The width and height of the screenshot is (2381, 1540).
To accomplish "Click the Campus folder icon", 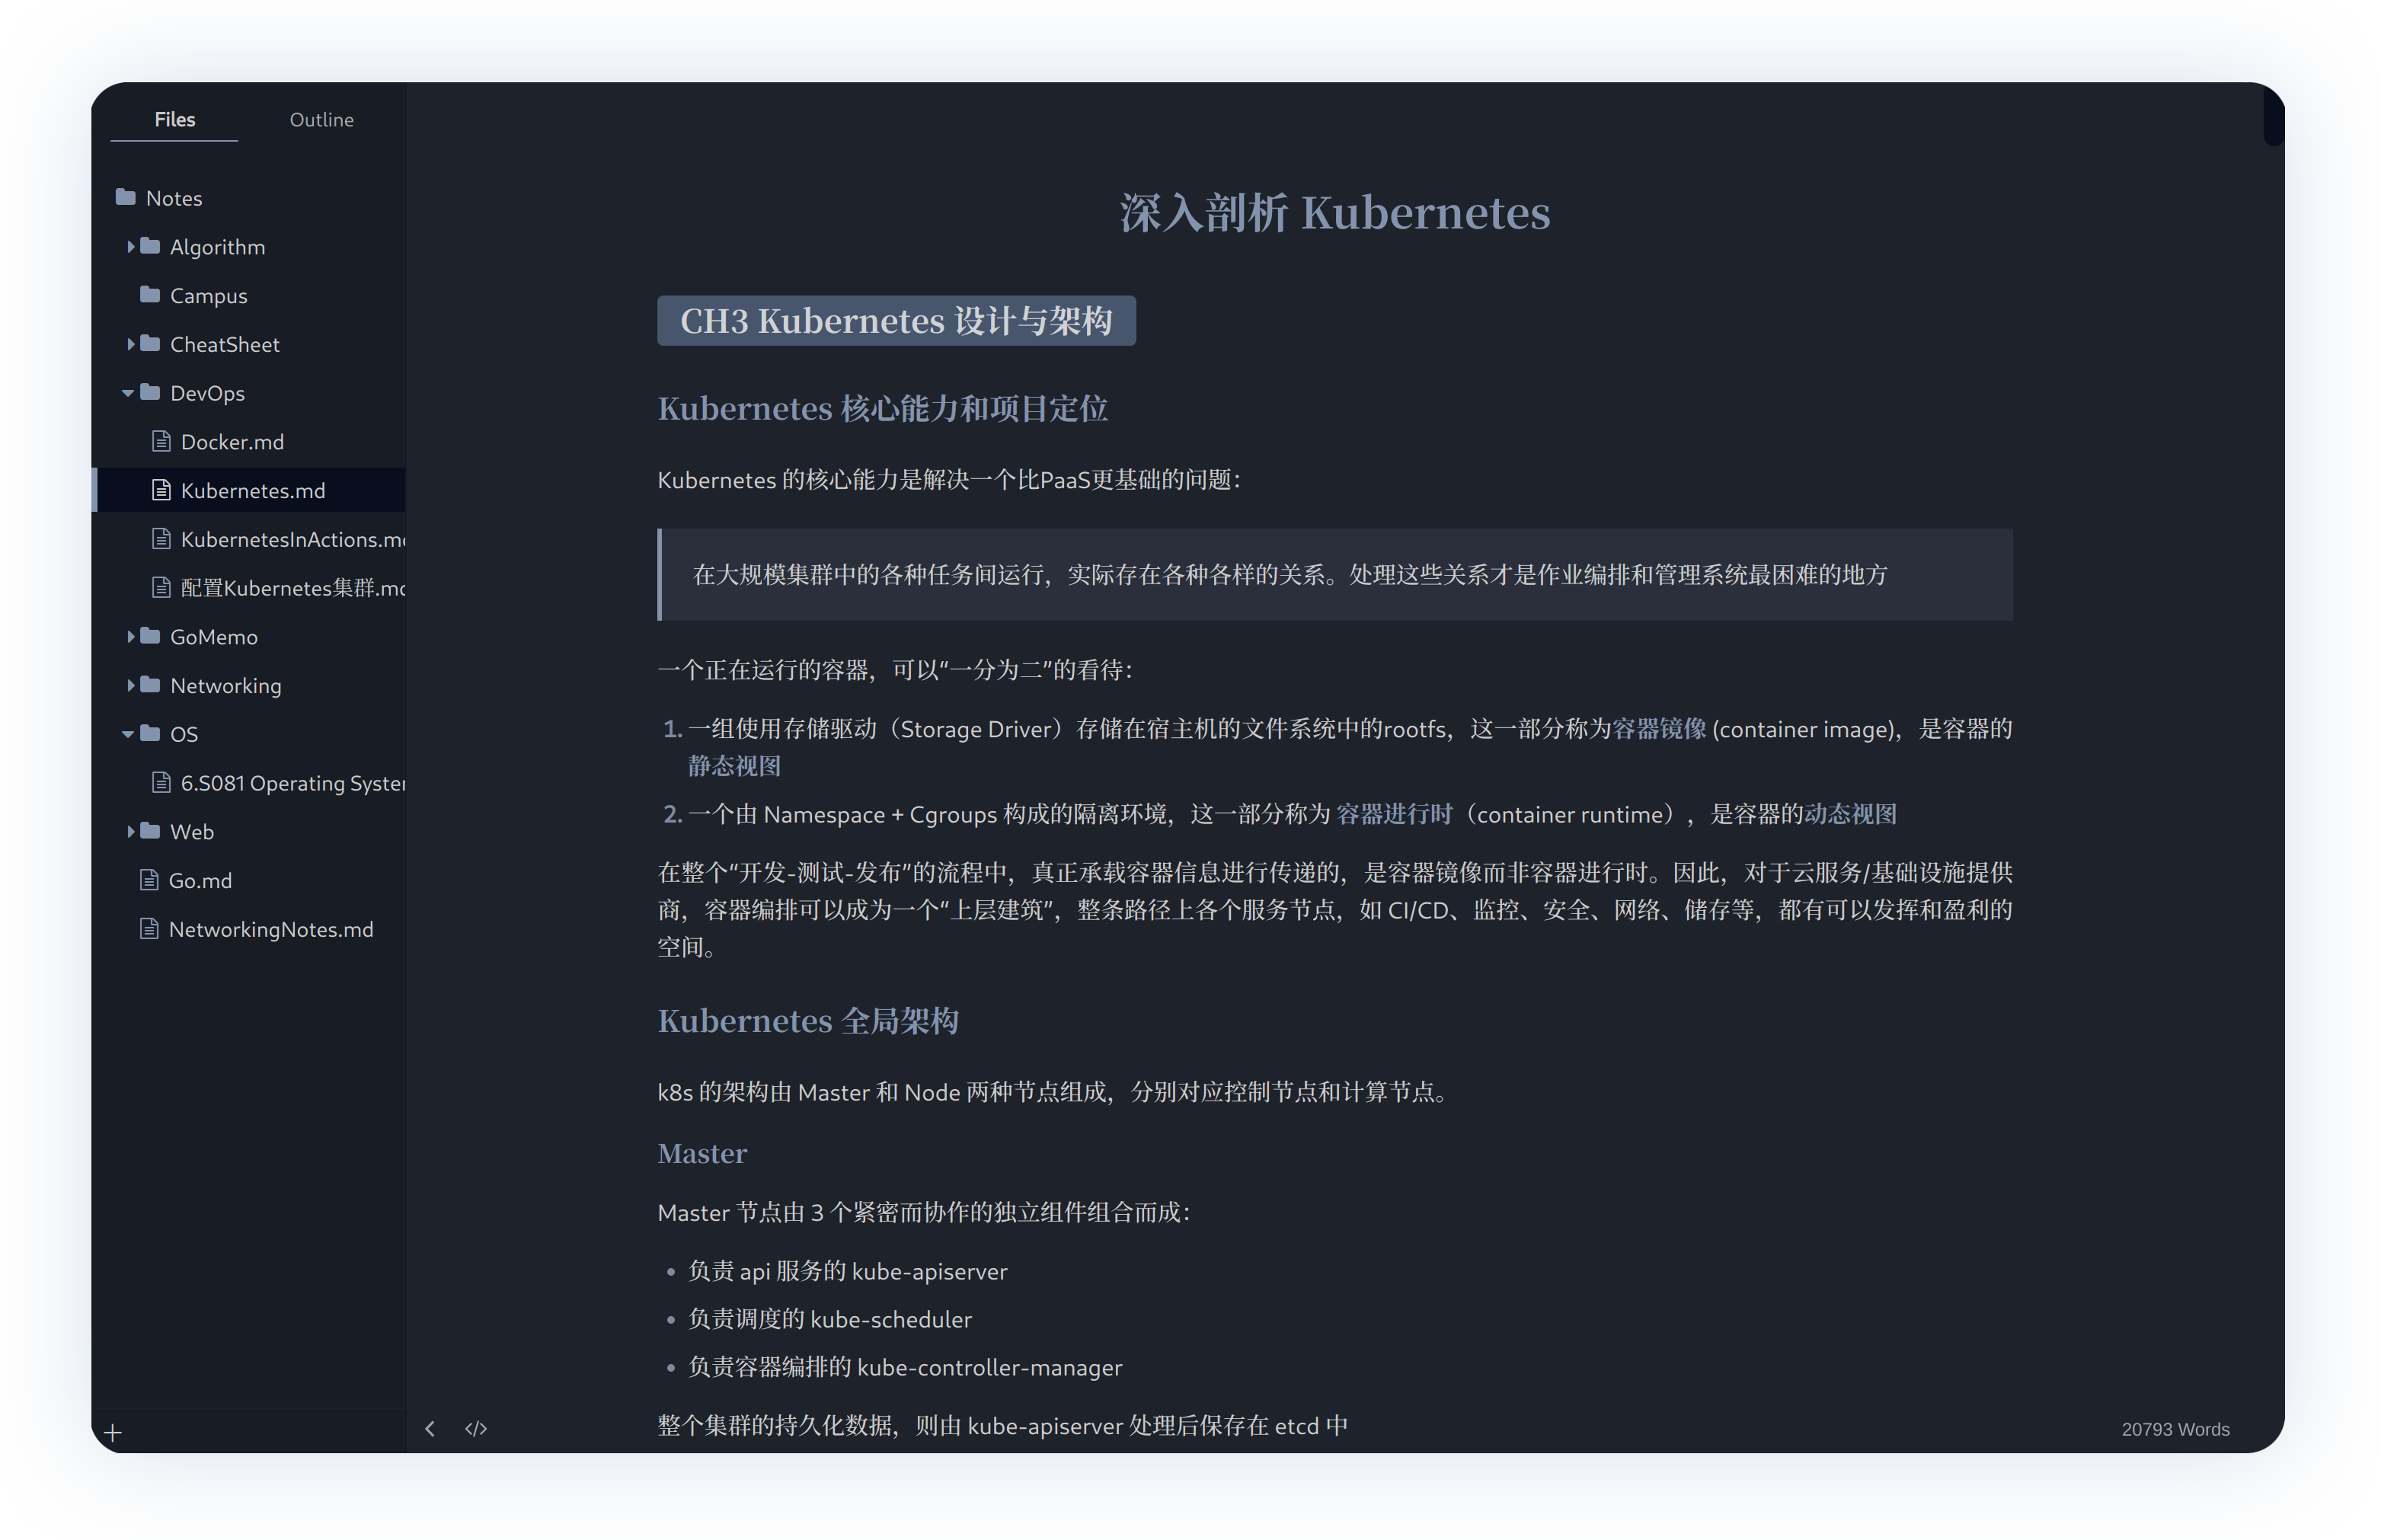I will pos(150,295).
